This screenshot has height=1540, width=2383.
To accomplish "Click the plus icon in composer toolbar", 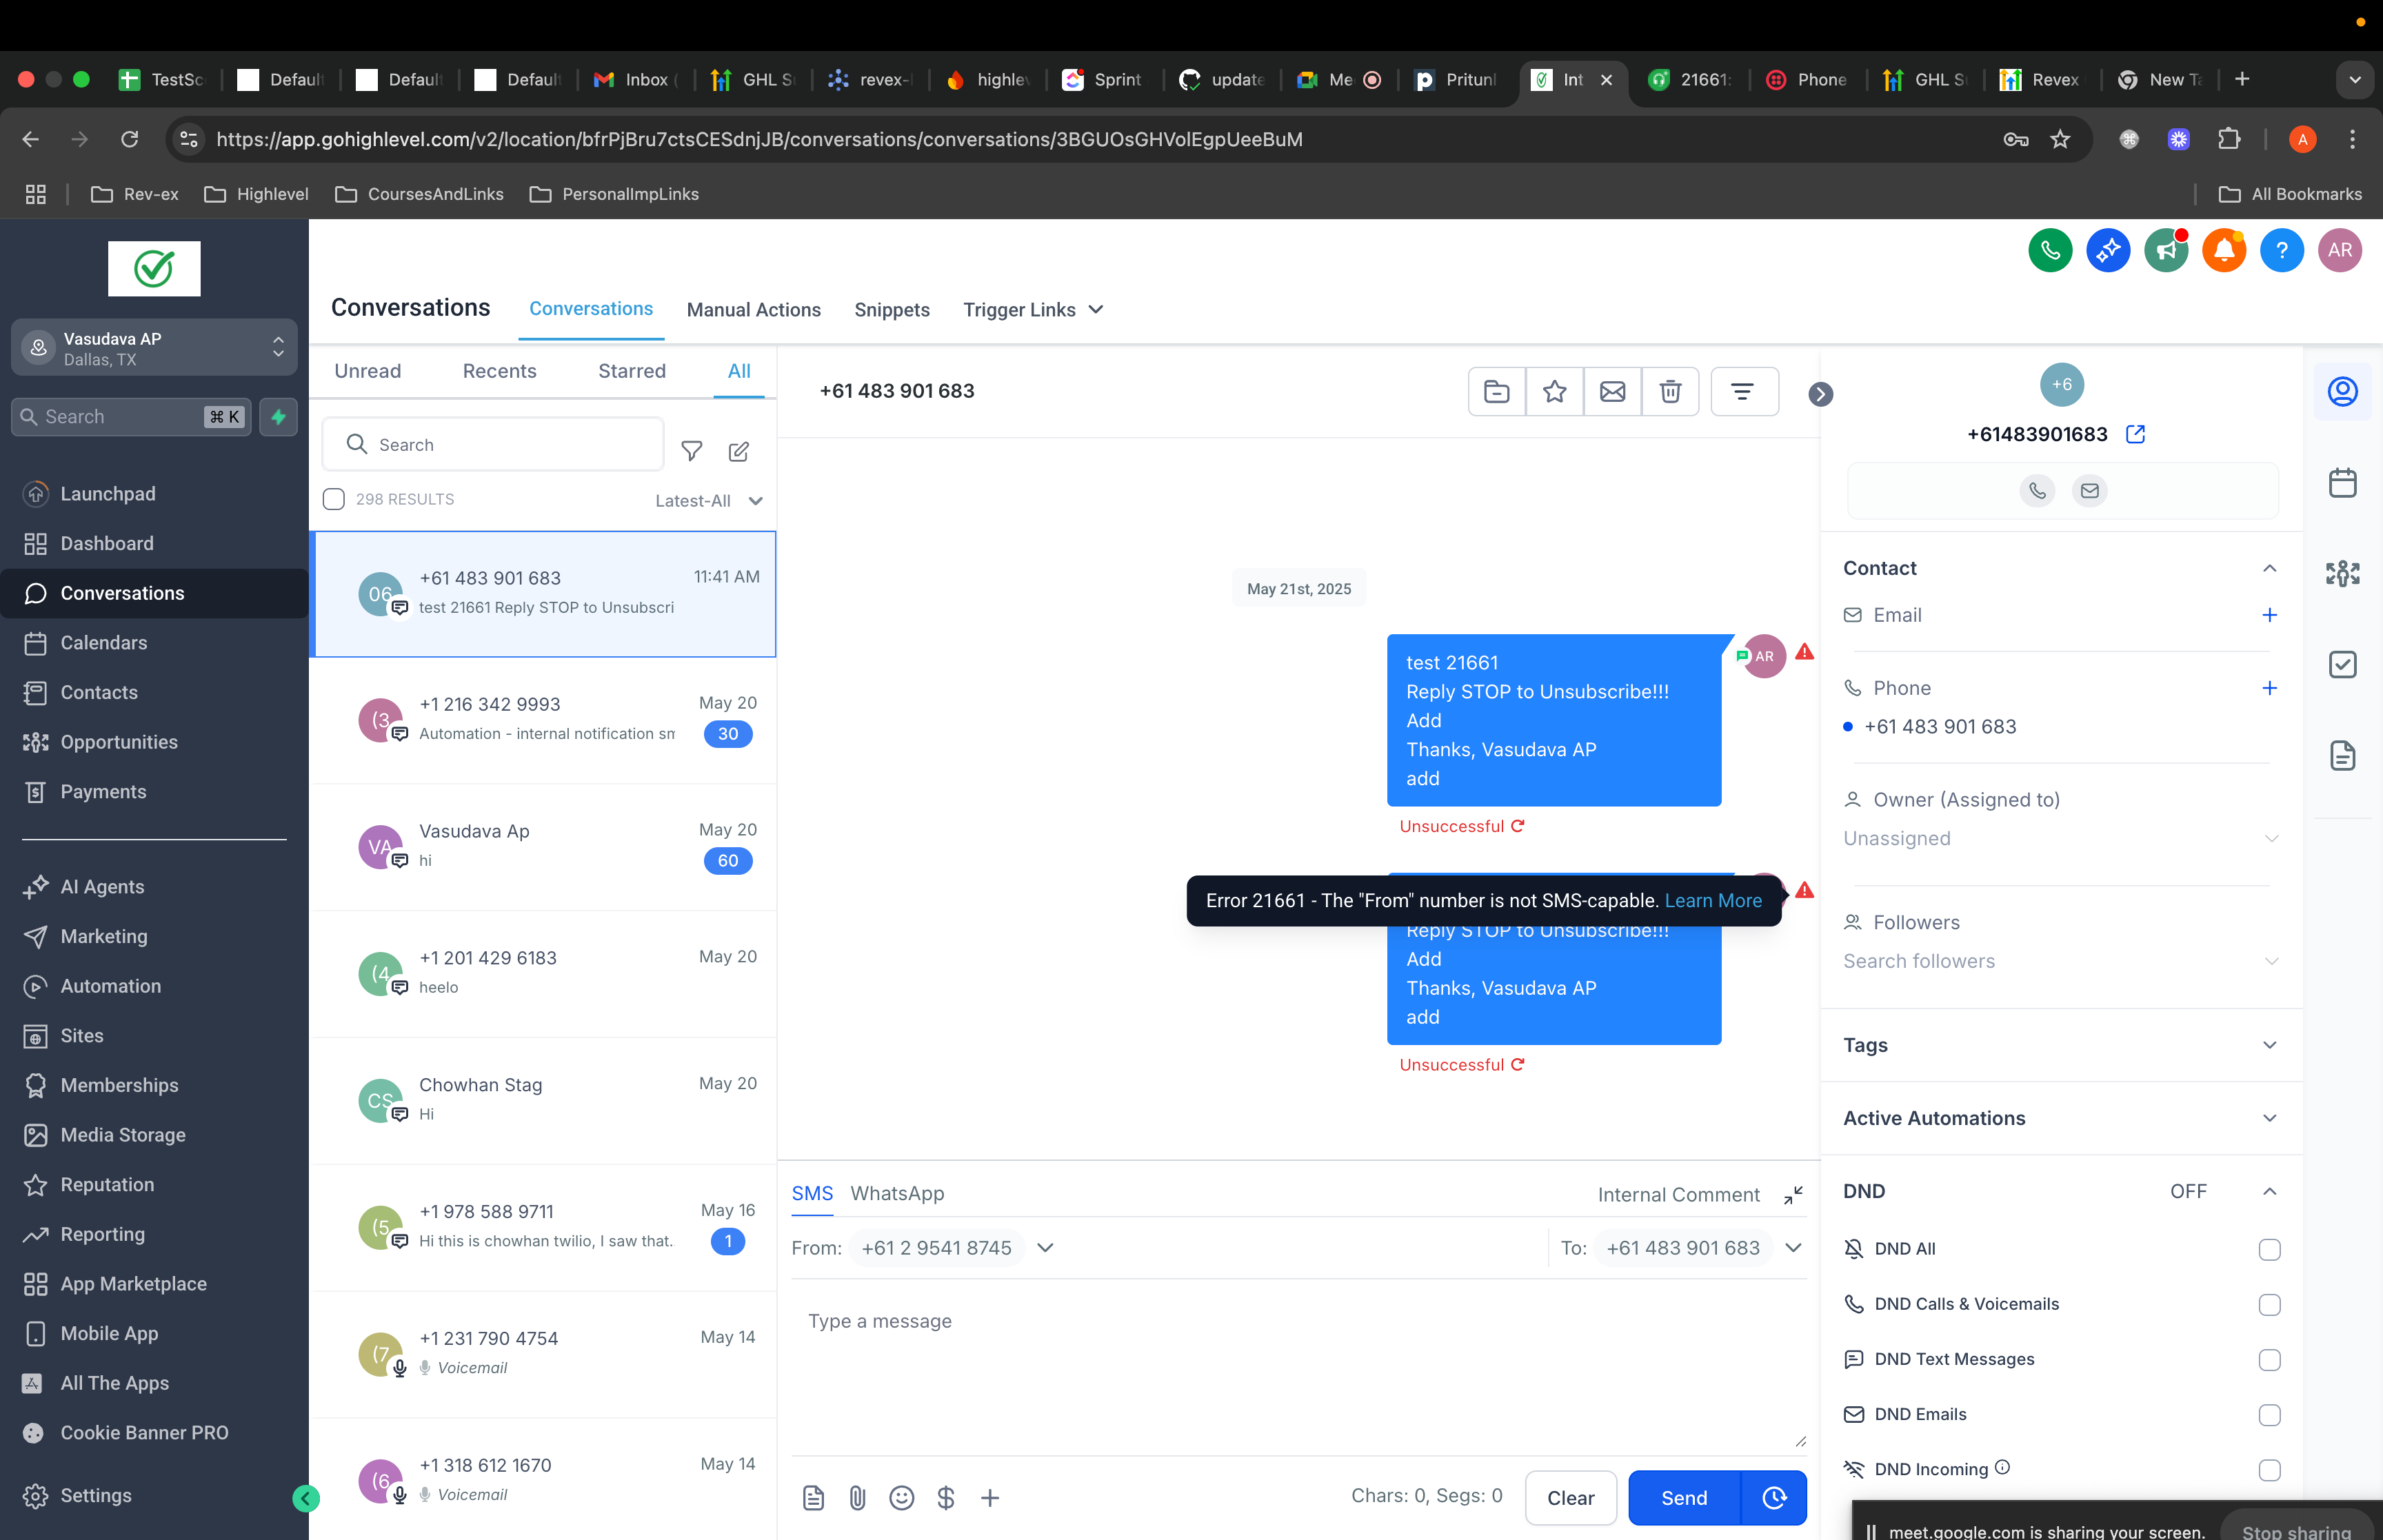I will [x=990, y=1497].
